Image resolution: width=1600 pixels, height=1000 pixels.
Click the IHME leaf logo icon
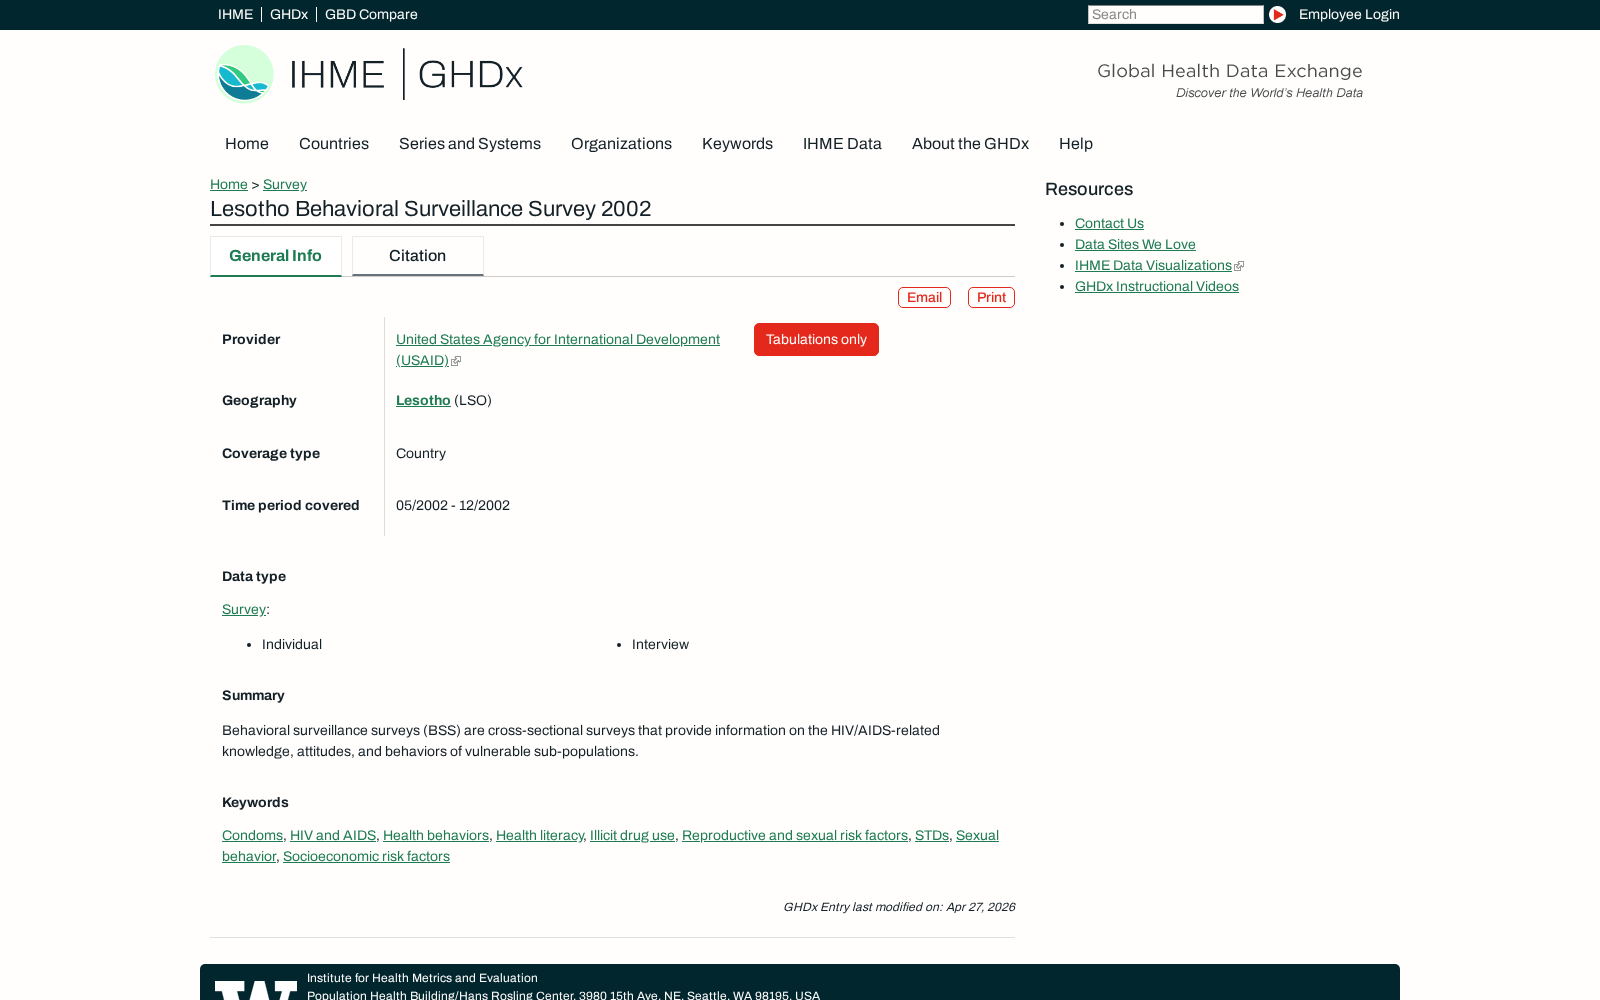pyautogui.click(x=244, y=74)
